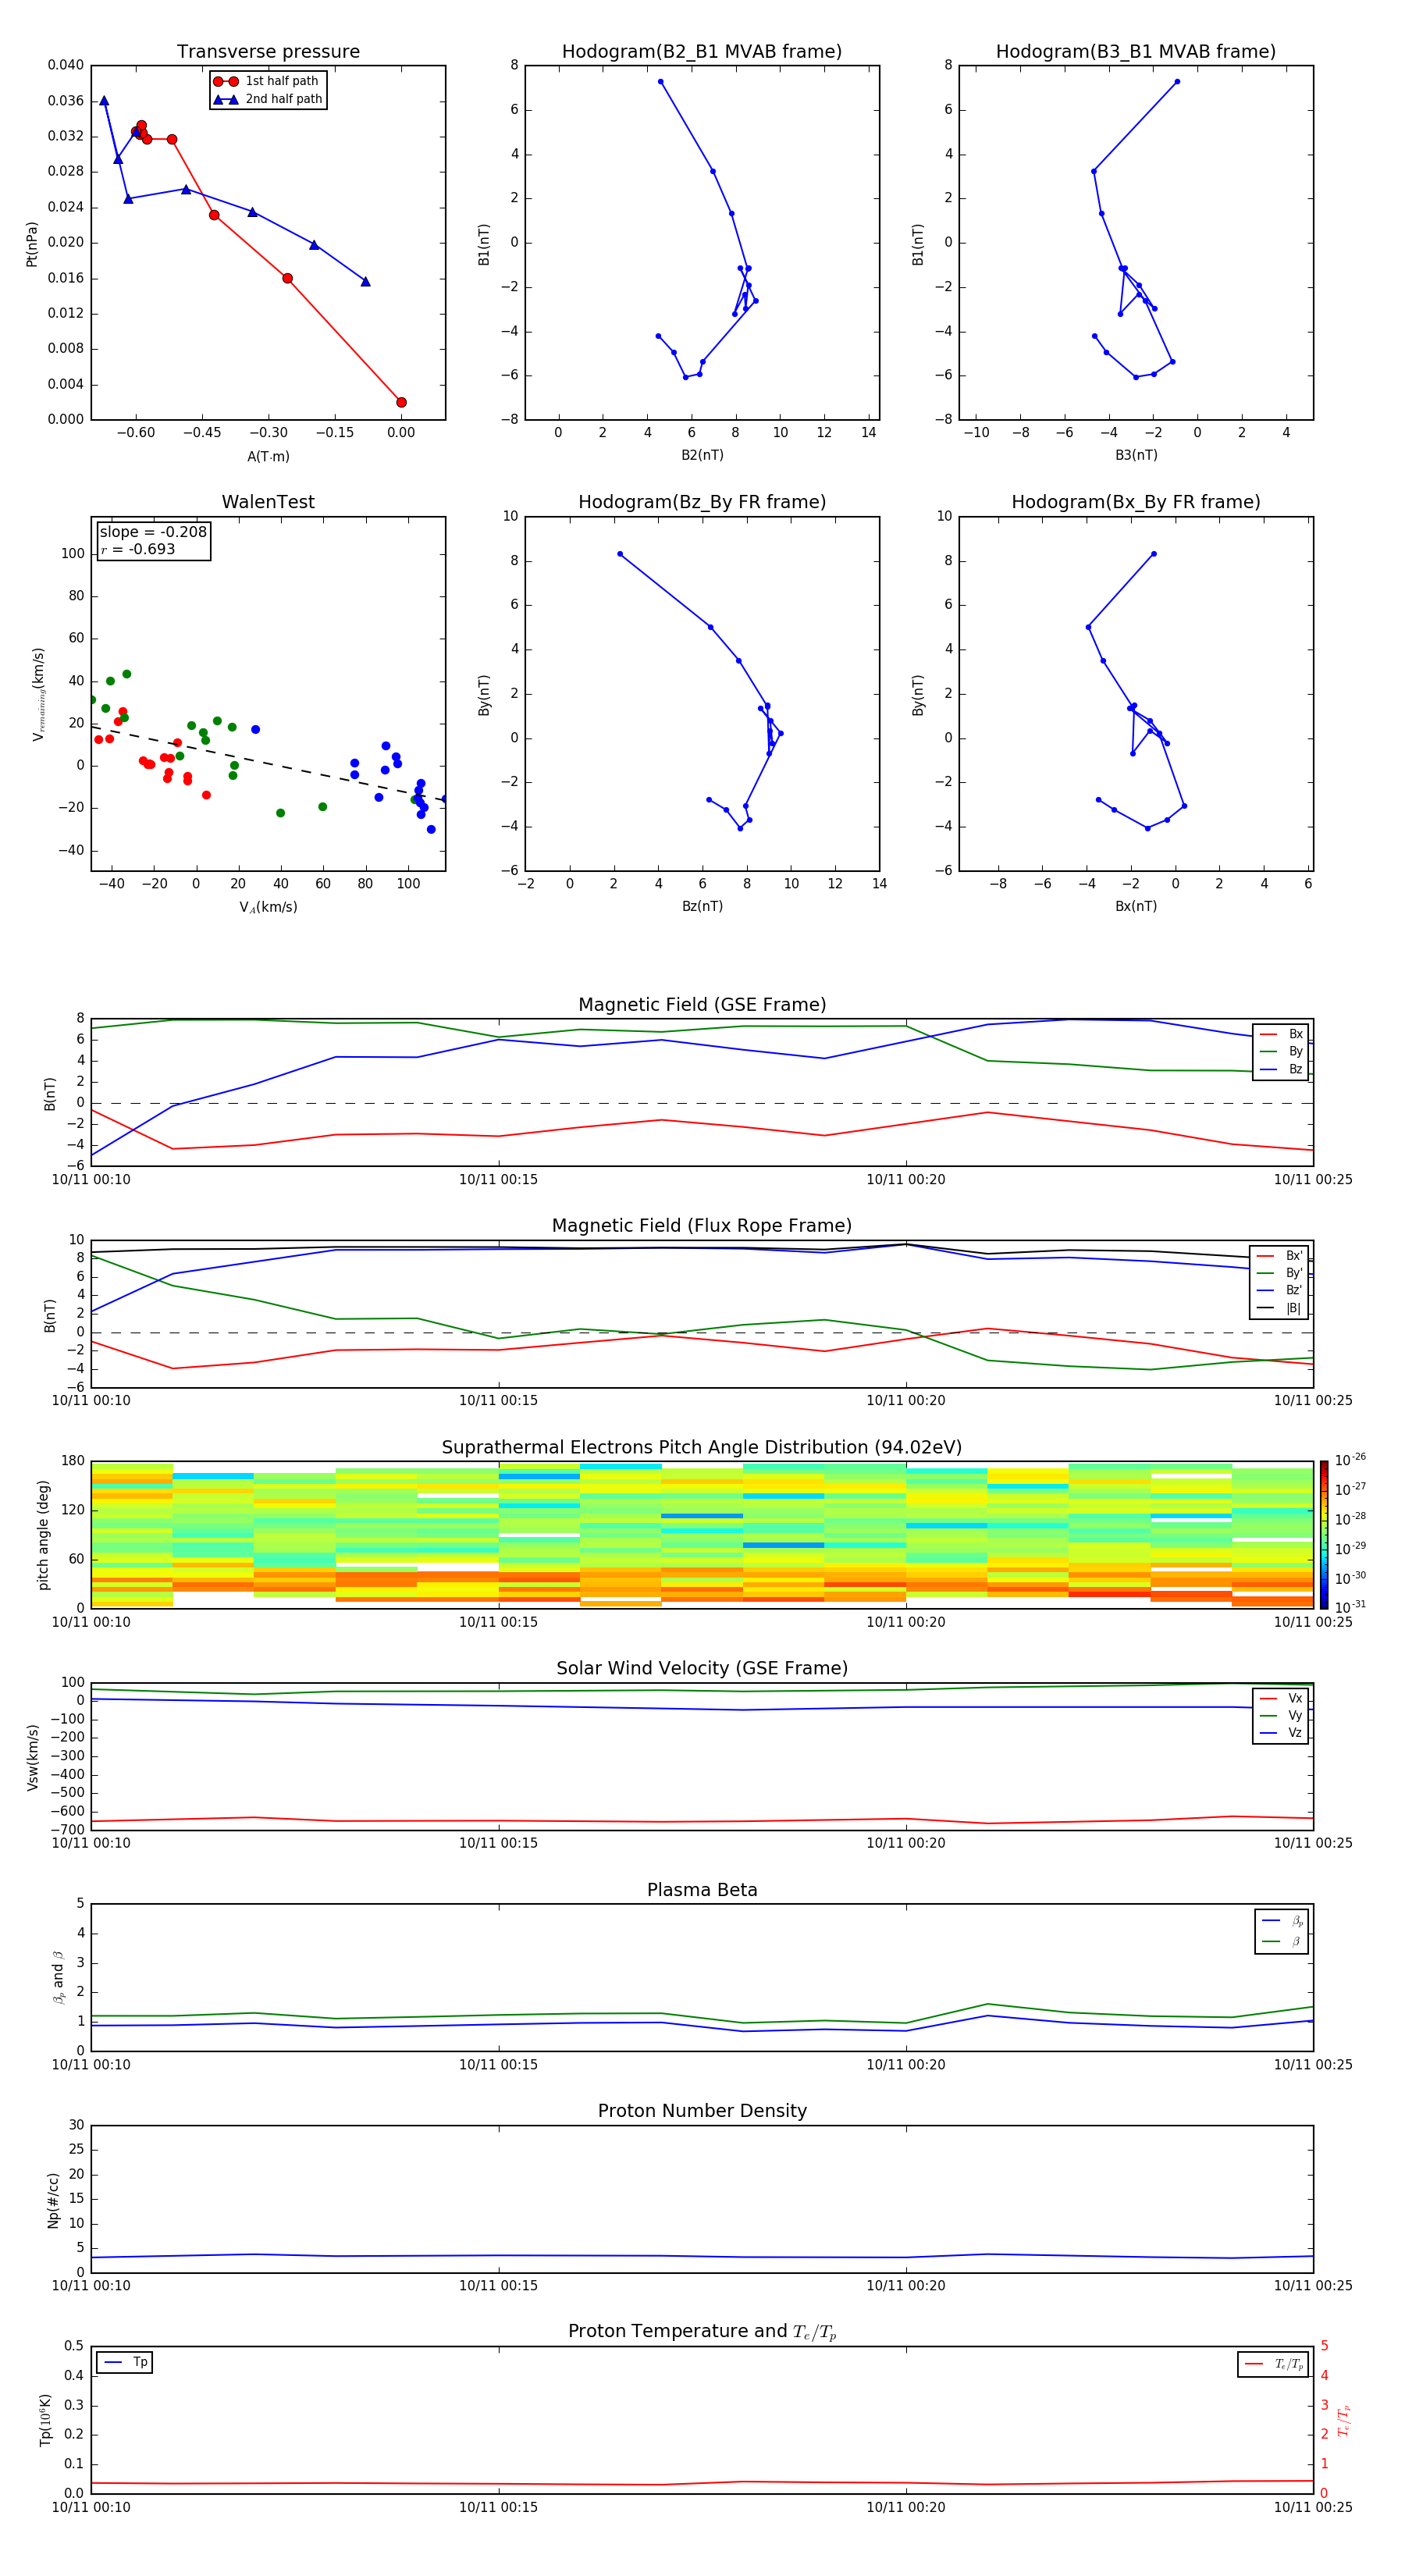Click the 'Bx(nT)' x-axis label
1405x2576 pixels.
pos(1136,906)
